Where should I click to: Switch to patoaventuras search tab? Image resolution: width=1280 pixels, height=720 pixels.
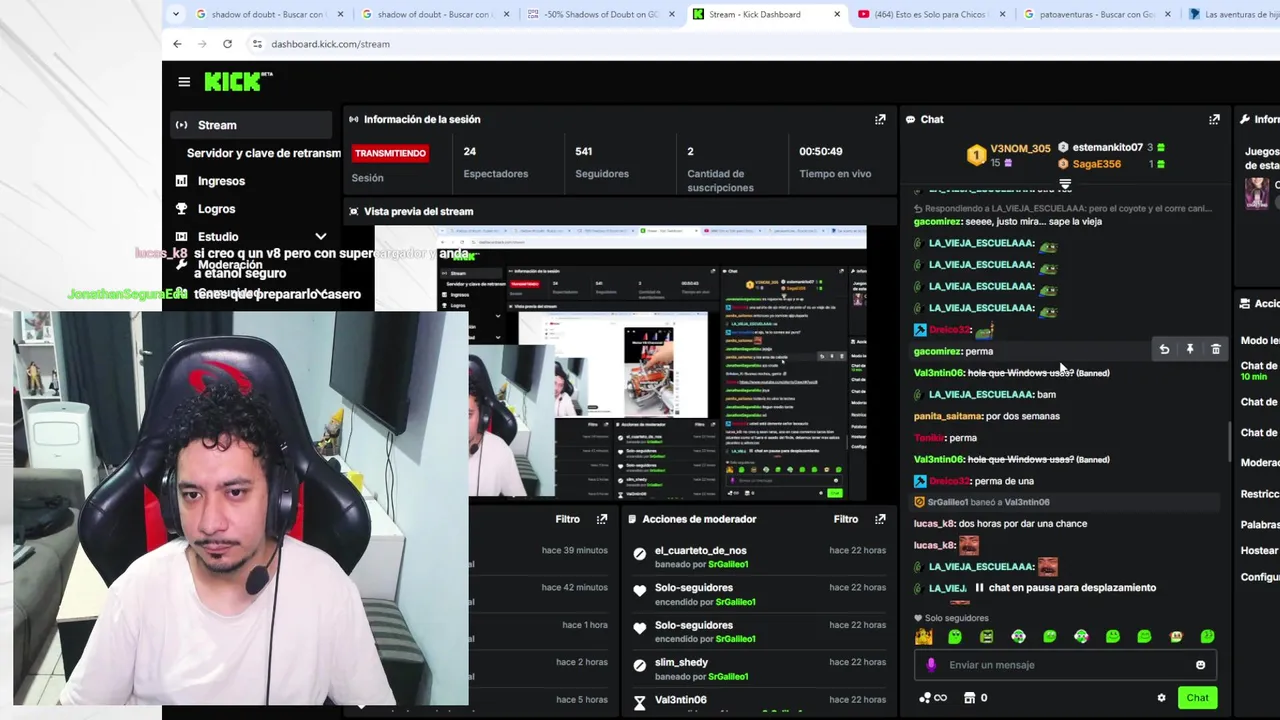pos(1098,14)
